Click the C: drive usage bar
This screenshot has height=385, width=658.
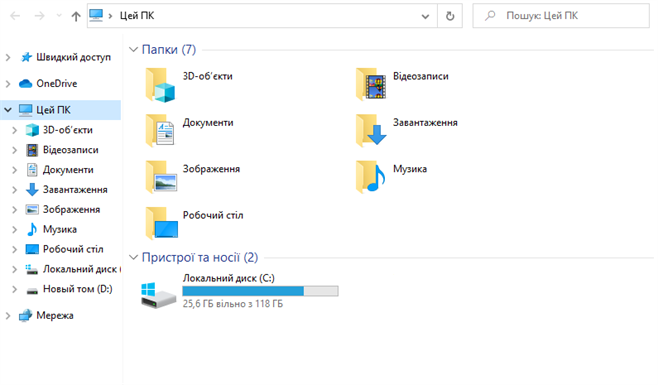click(260, 291)
